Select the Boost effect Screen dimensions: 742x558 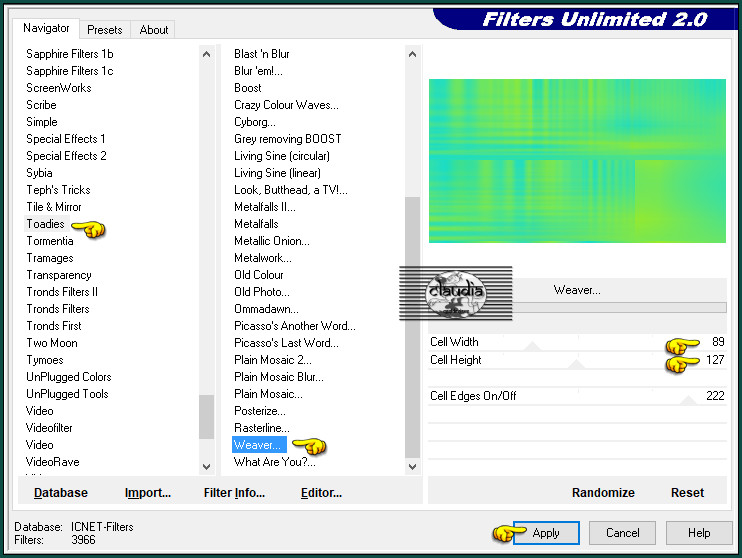point(247,88)
